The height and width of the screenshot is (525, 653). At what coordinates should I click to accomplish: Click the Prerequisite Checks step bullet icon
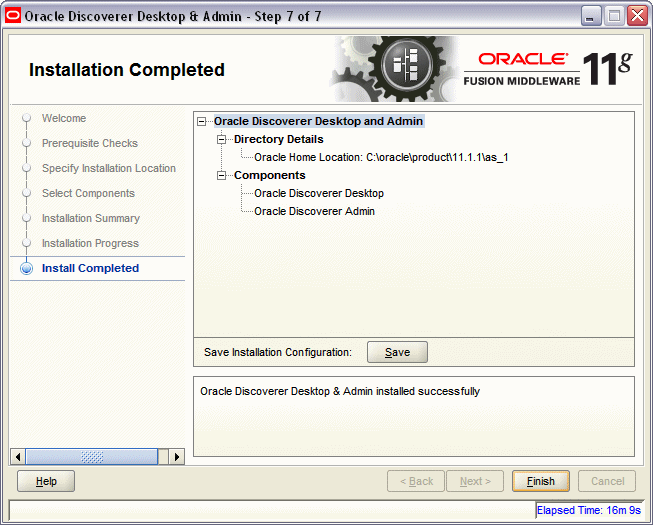(27, 143)
